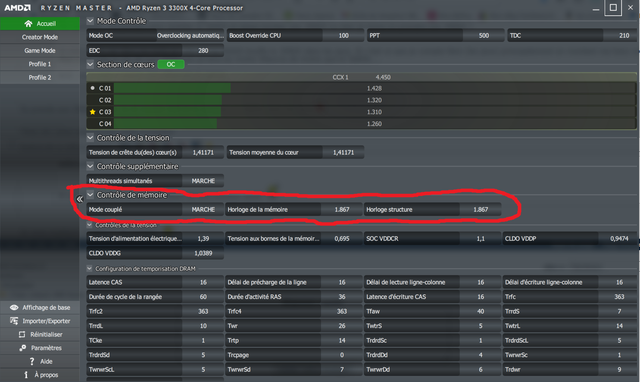The width and height of the screenshot is (640, 382).
Task: Click Tension d'alimentation électrique value 1,39
Action: [203, 238]
